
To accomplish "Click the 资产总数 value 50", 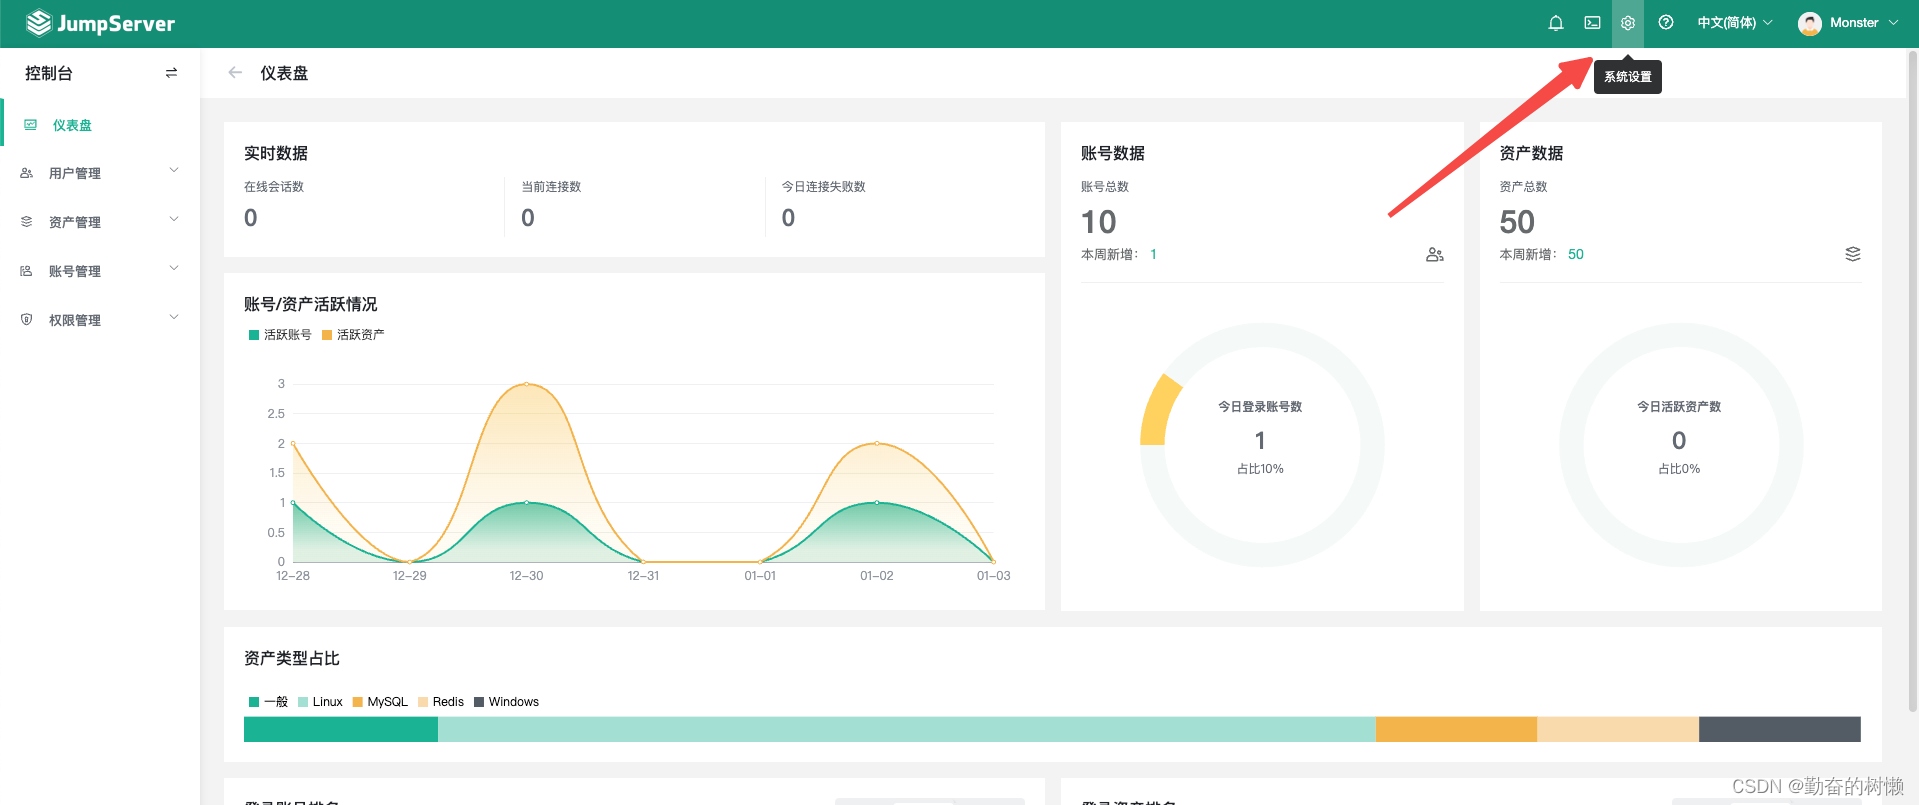I will [x=1517, y=222].
